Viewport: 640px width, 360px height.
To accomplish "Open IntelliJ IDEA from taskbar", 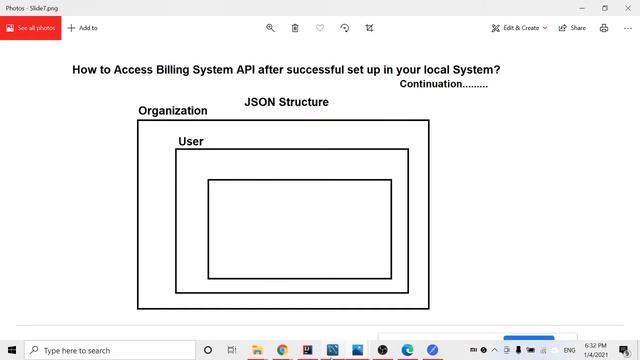I will pos(307,350).
